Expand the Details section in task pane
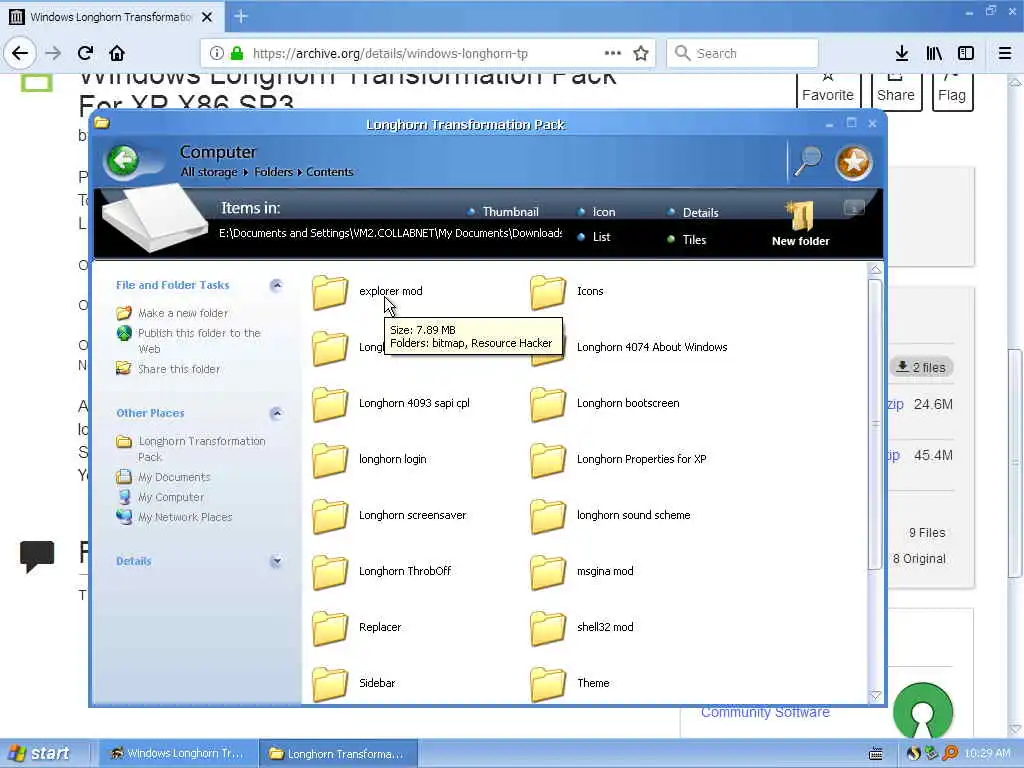The height and width of the screenshot is (768, 1024). (x=276, y=561)
